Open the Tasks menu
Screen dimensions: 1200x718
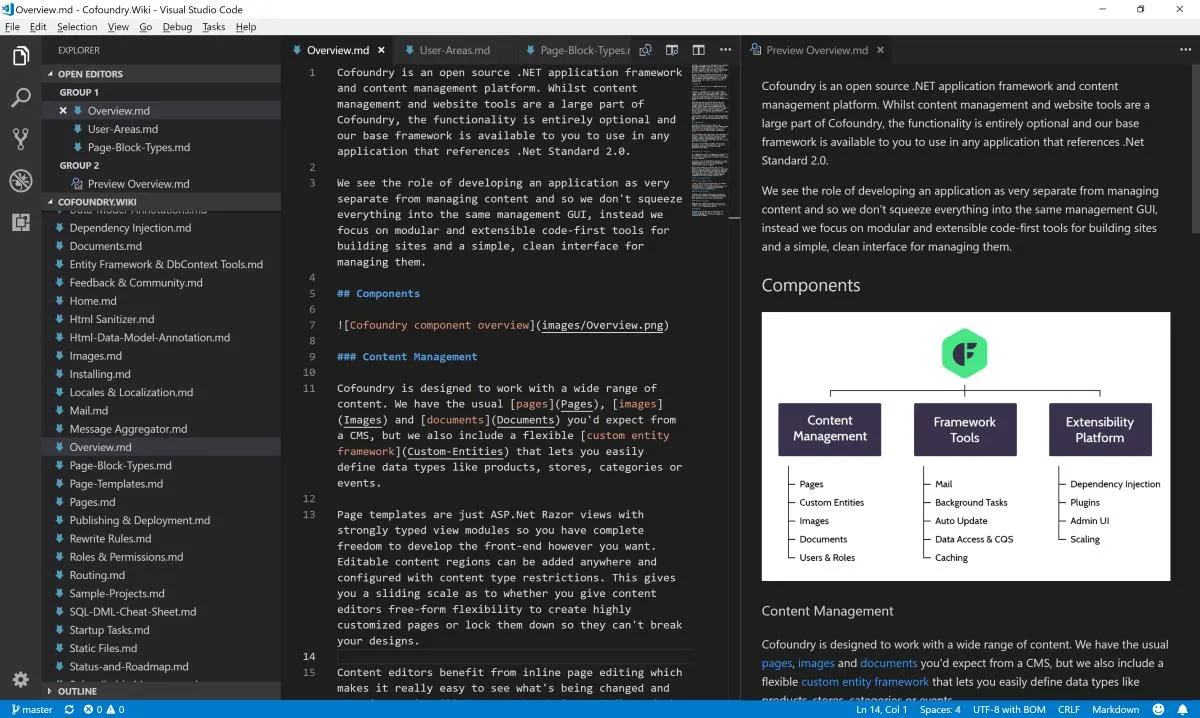click(214, 27)
